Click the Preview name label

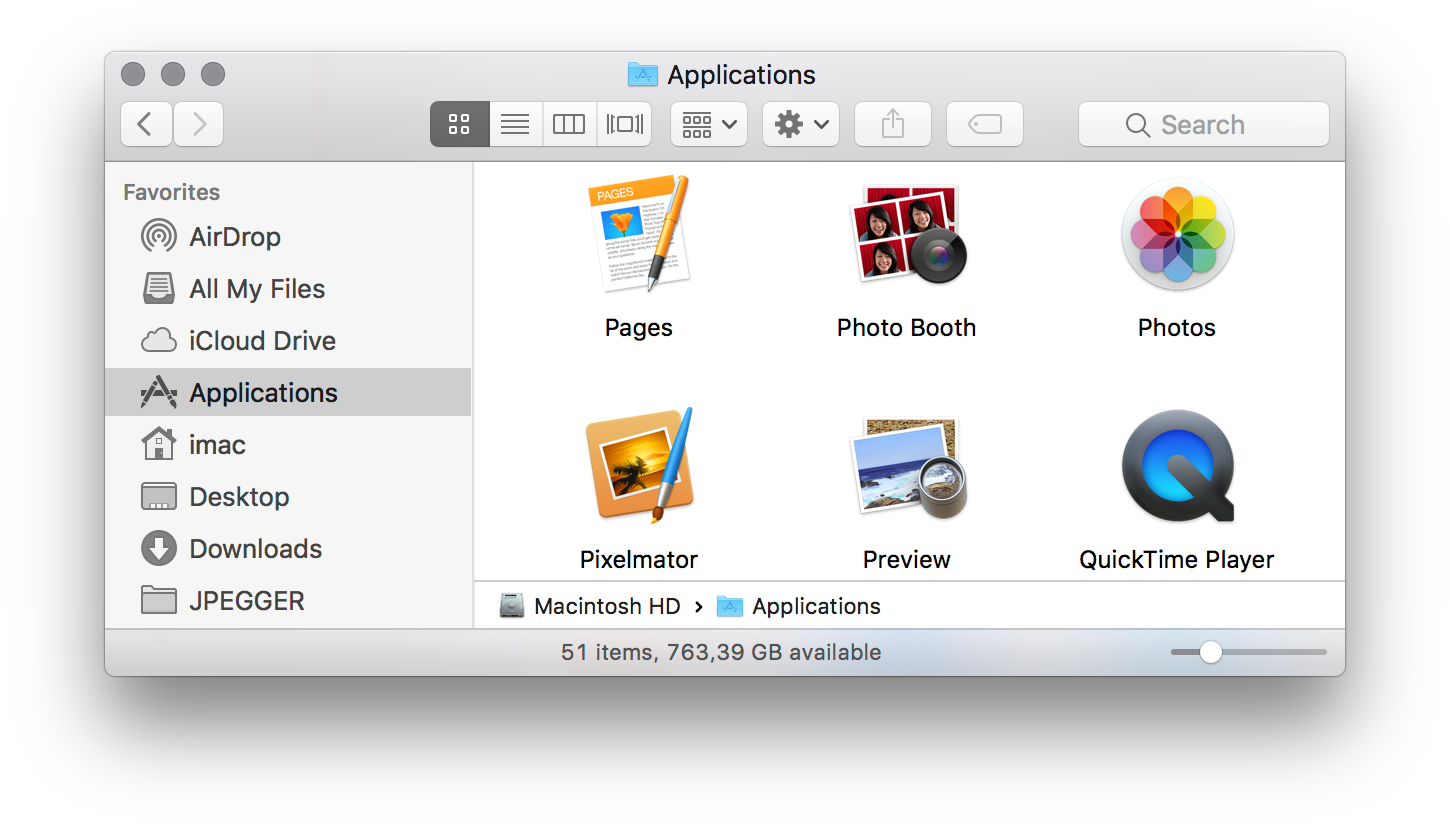(907, 560)
